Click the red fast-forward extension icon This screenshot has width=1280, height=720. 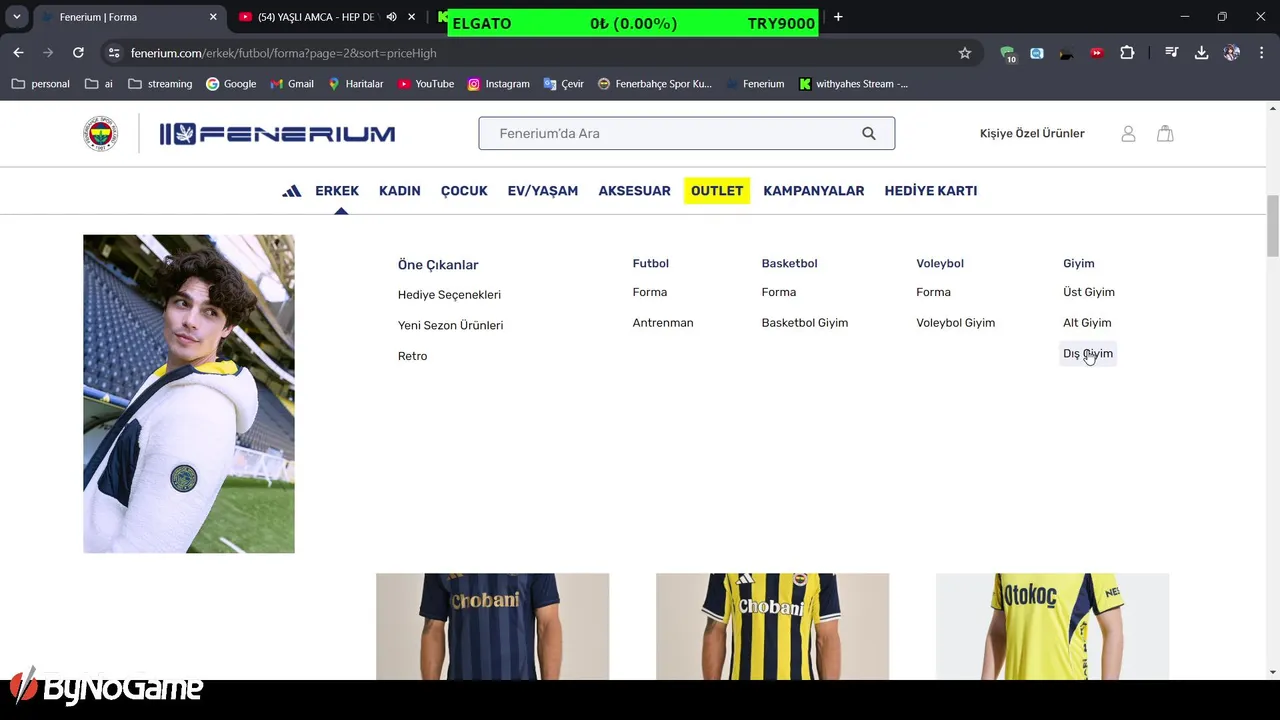(1097, 53)
